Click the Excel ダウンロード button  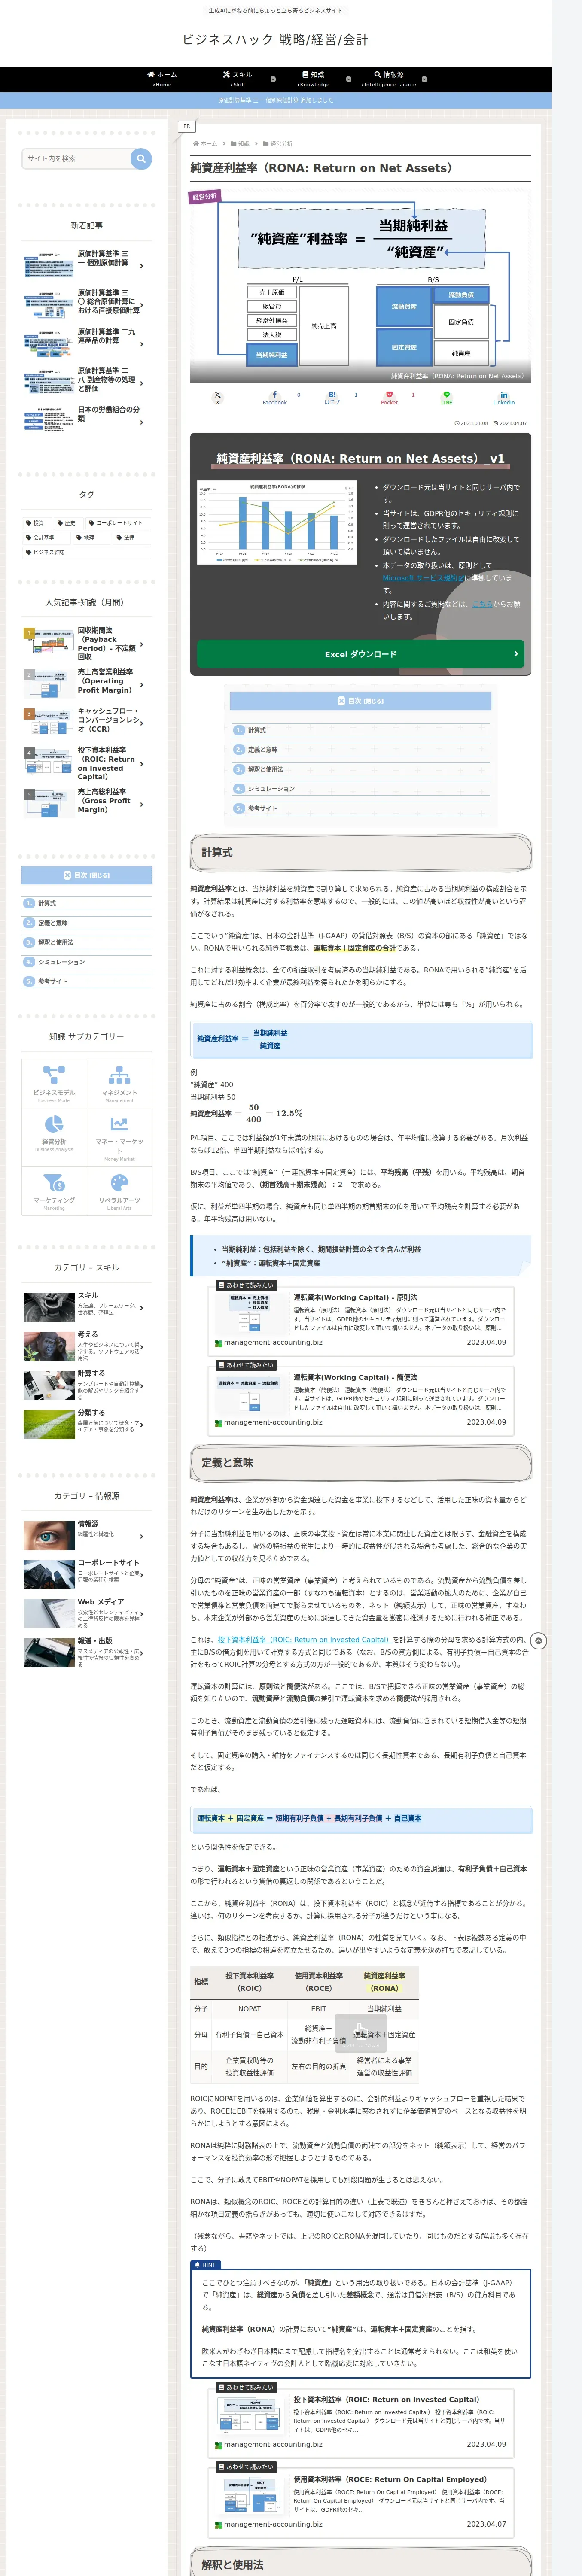[x=360, y=654]
